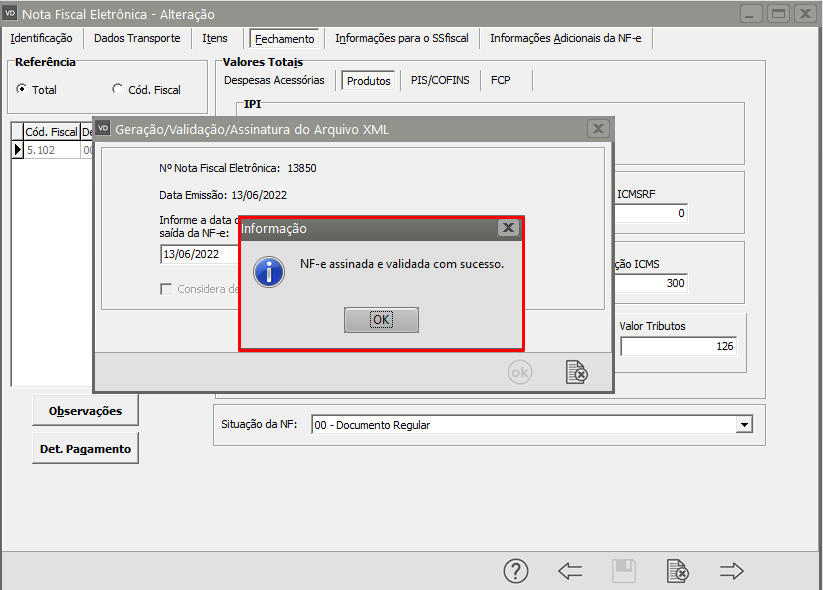Click the Valor Tributos input field
This screenshot has width=823, height=590.
pos(679,346)
